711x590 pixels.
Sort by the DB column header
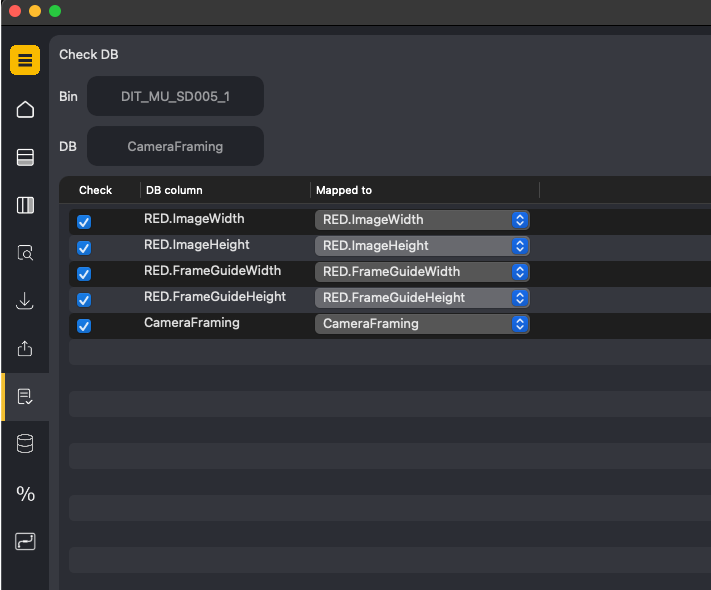(x=174, y=190)
